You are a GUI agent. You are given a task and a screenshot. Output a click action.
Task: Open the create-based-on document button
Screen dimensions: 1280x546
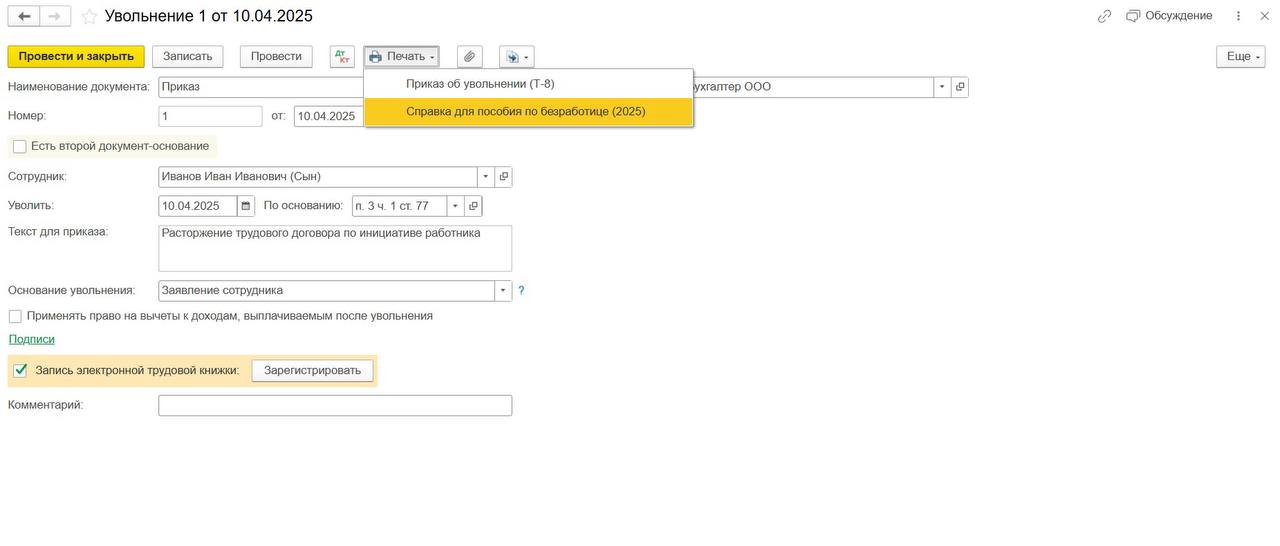coord(517,57)
